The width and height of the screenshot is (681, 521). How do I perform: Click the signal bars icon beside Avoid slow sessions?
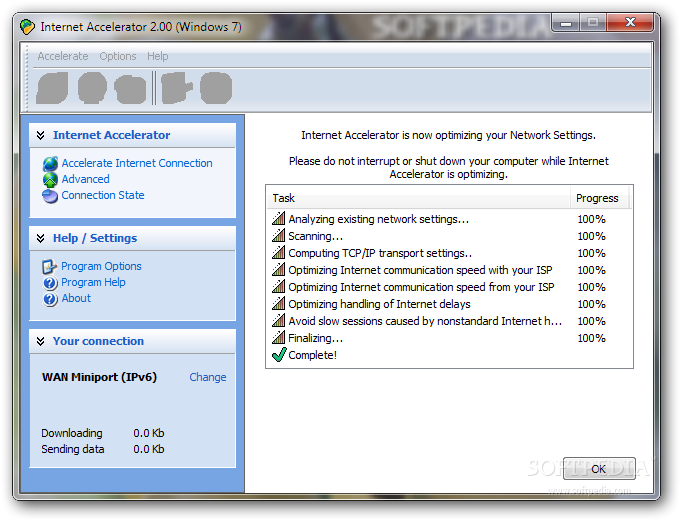pos(278,320)
